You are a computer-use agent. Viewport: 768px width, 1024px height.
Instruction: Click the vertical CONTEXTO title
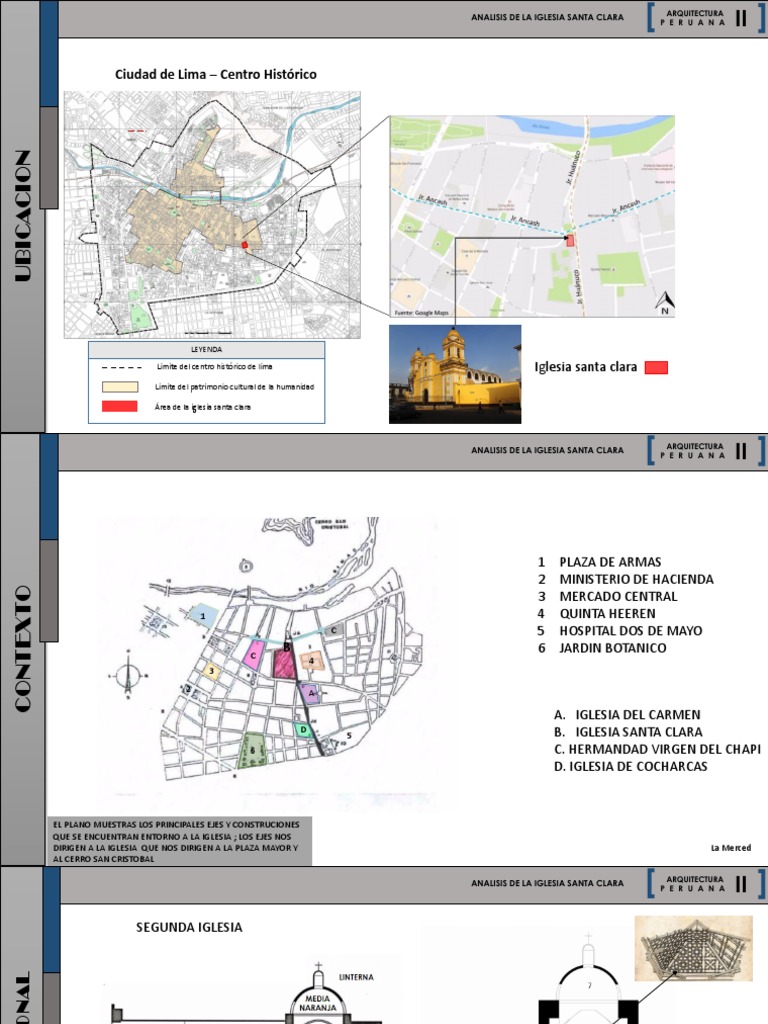pyautogui.click(x=22, y=648)
